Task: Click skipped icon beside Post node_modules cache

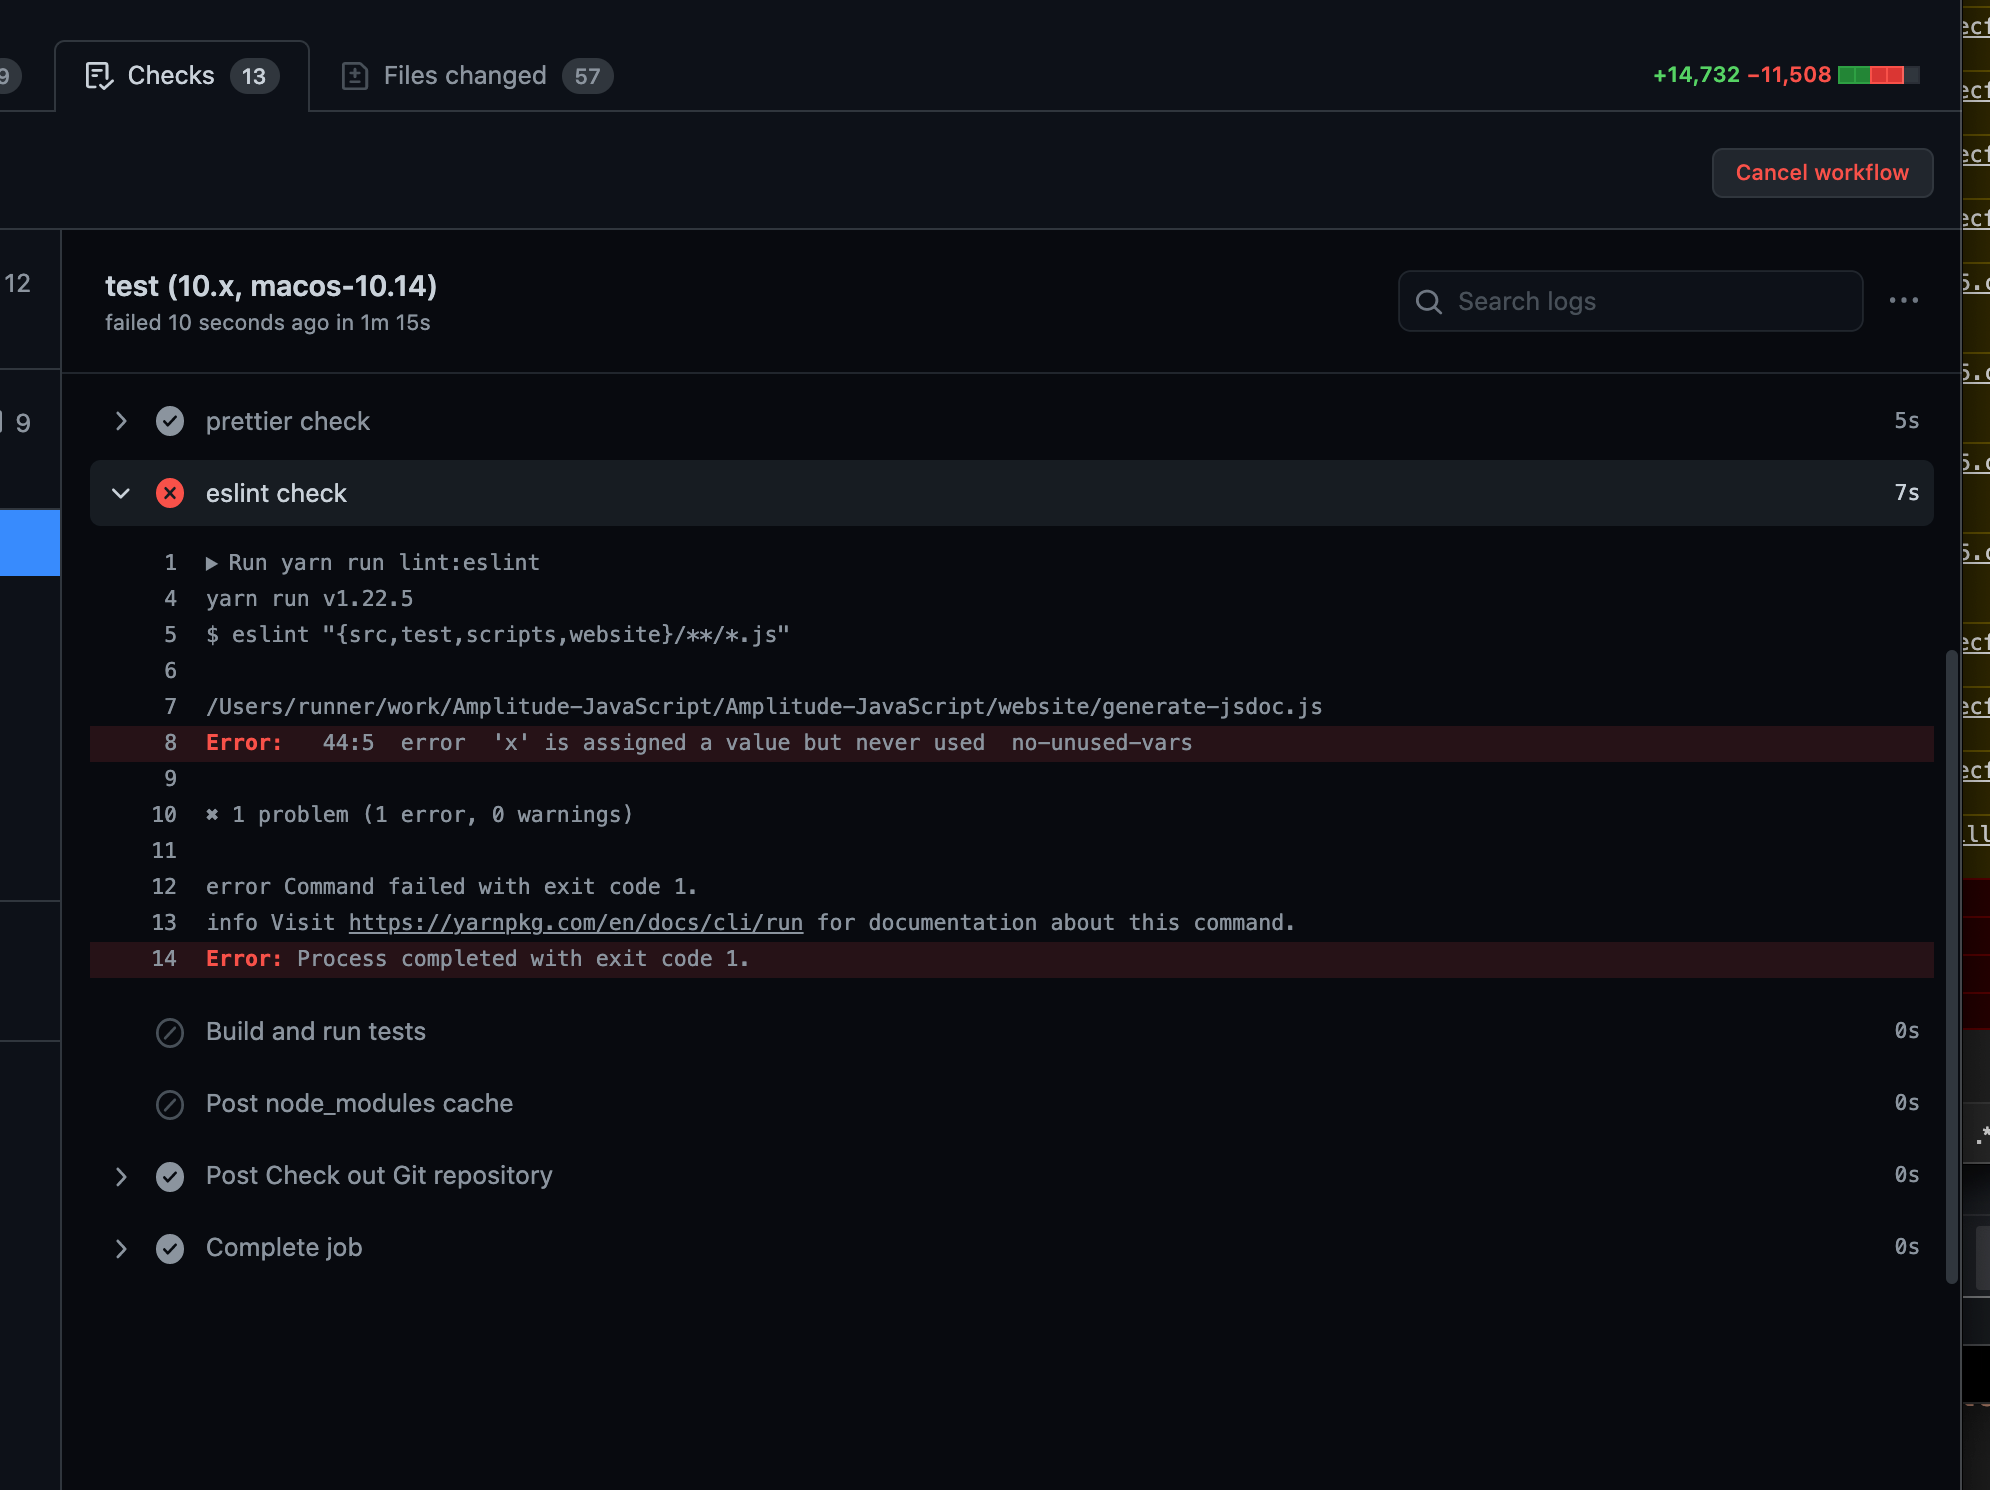Action: pyautogui.click(x=170, y=1104)
